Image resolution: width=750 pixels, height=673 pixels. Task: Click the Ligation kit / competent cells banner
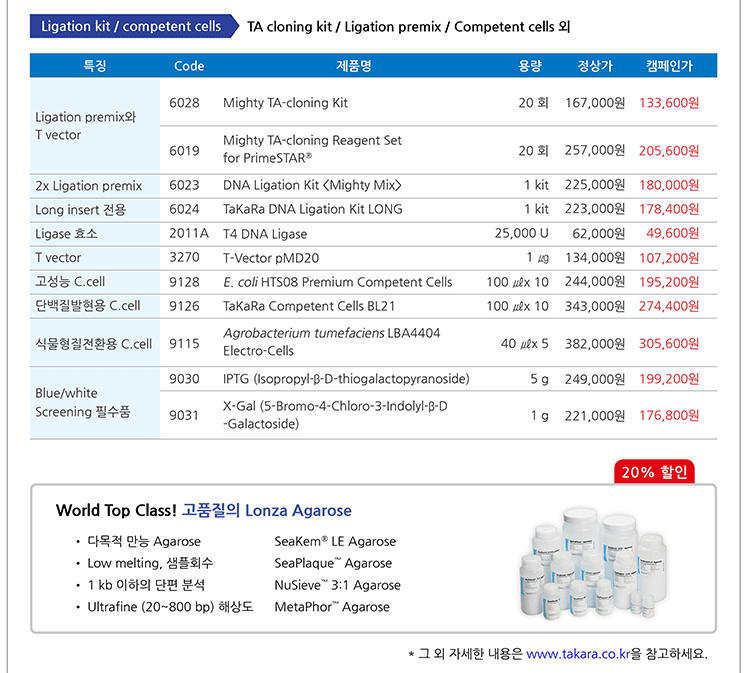134,26
